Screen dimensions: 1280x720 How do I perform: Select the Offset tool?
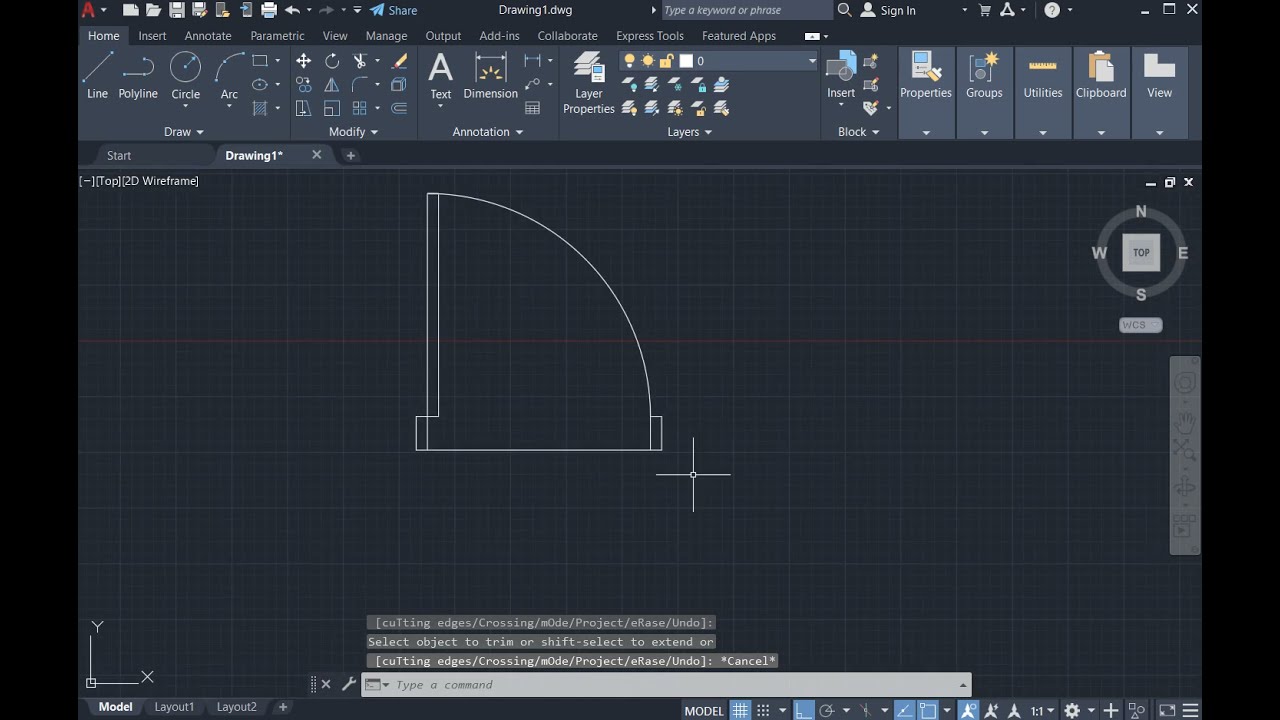click(x=400, y=108)
